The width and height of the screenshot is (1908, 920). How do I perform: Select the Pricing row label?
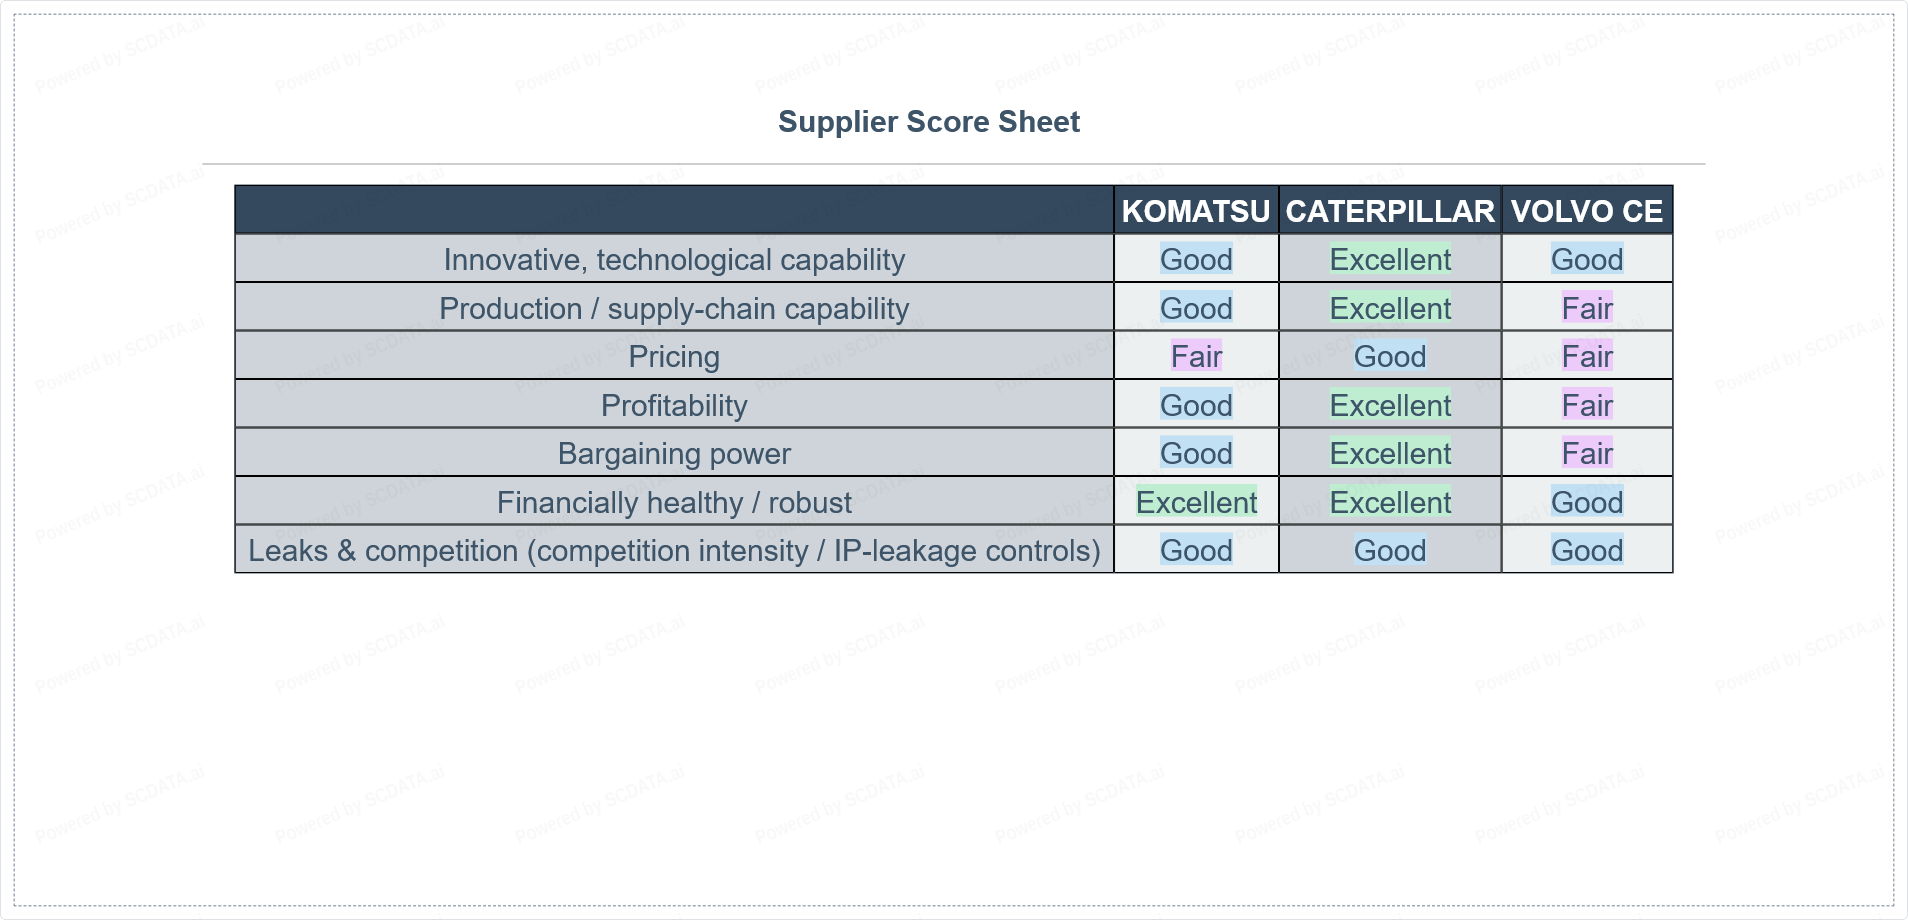click(x=674, y=357)
